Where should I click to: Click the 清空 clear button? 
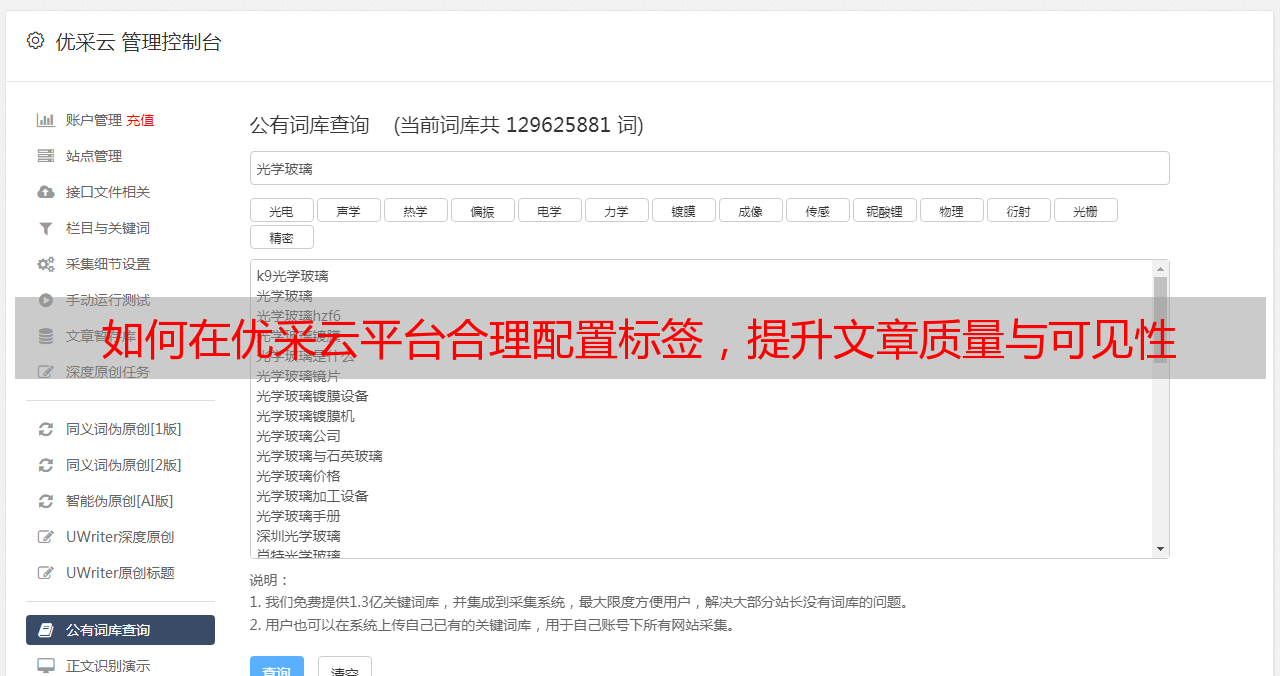coord(345,668)
